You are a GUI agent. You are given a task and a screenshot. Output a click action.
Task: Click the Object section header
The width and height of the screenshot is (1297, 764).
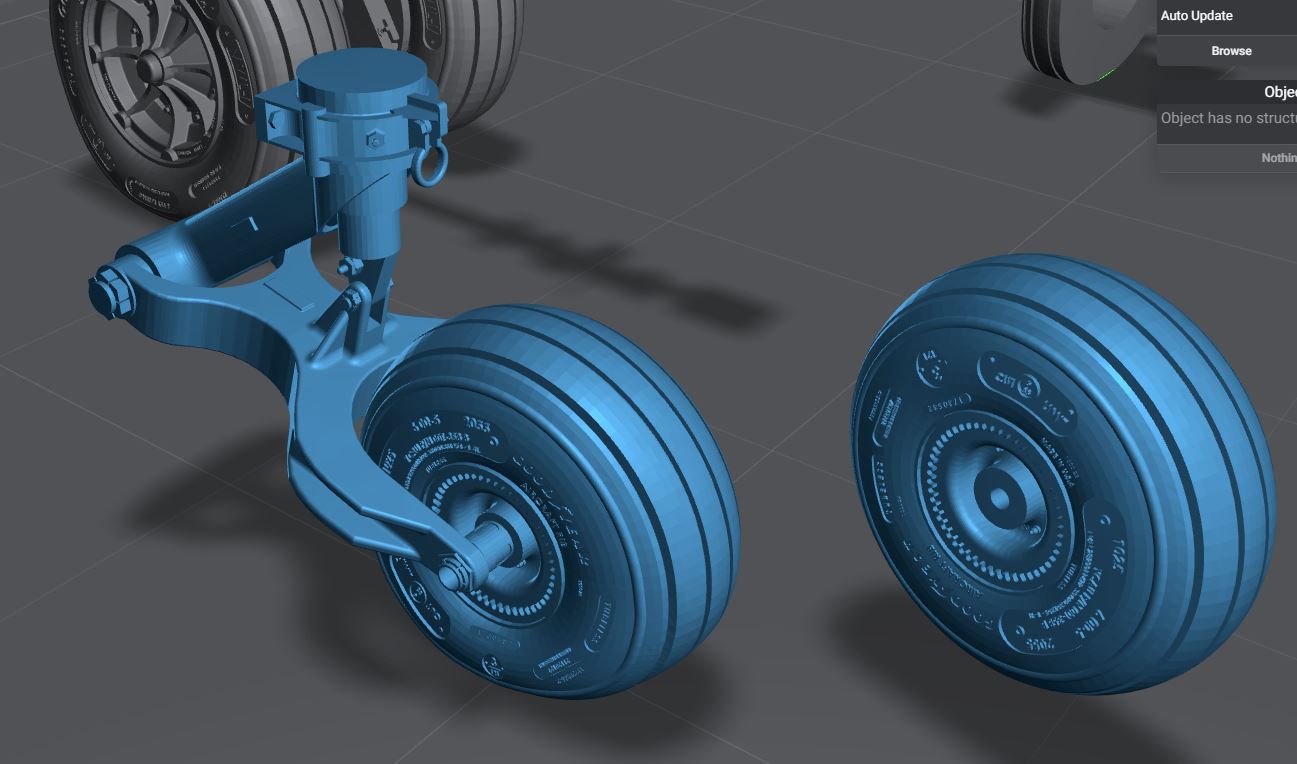tap(1278, 92)
